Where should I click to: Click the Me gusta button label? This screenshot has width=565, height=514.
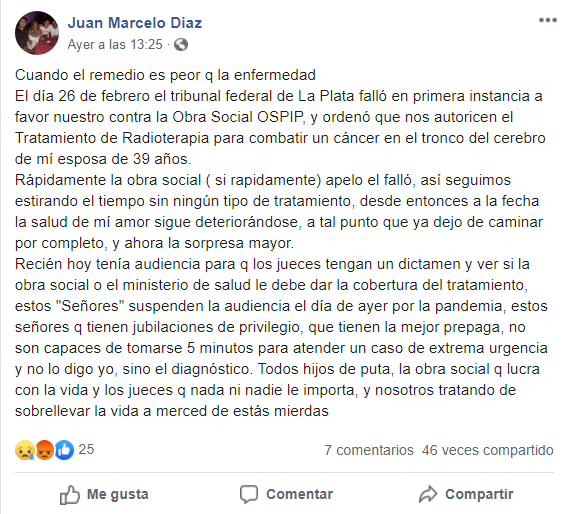coord(117,494)
